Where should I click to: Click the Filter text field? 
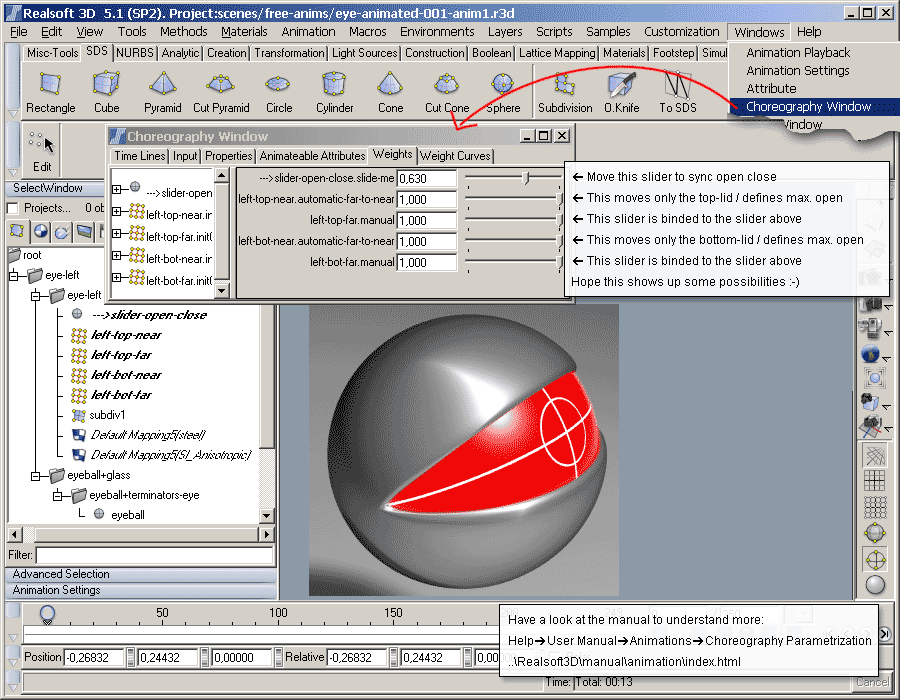(x=154, y=555)
